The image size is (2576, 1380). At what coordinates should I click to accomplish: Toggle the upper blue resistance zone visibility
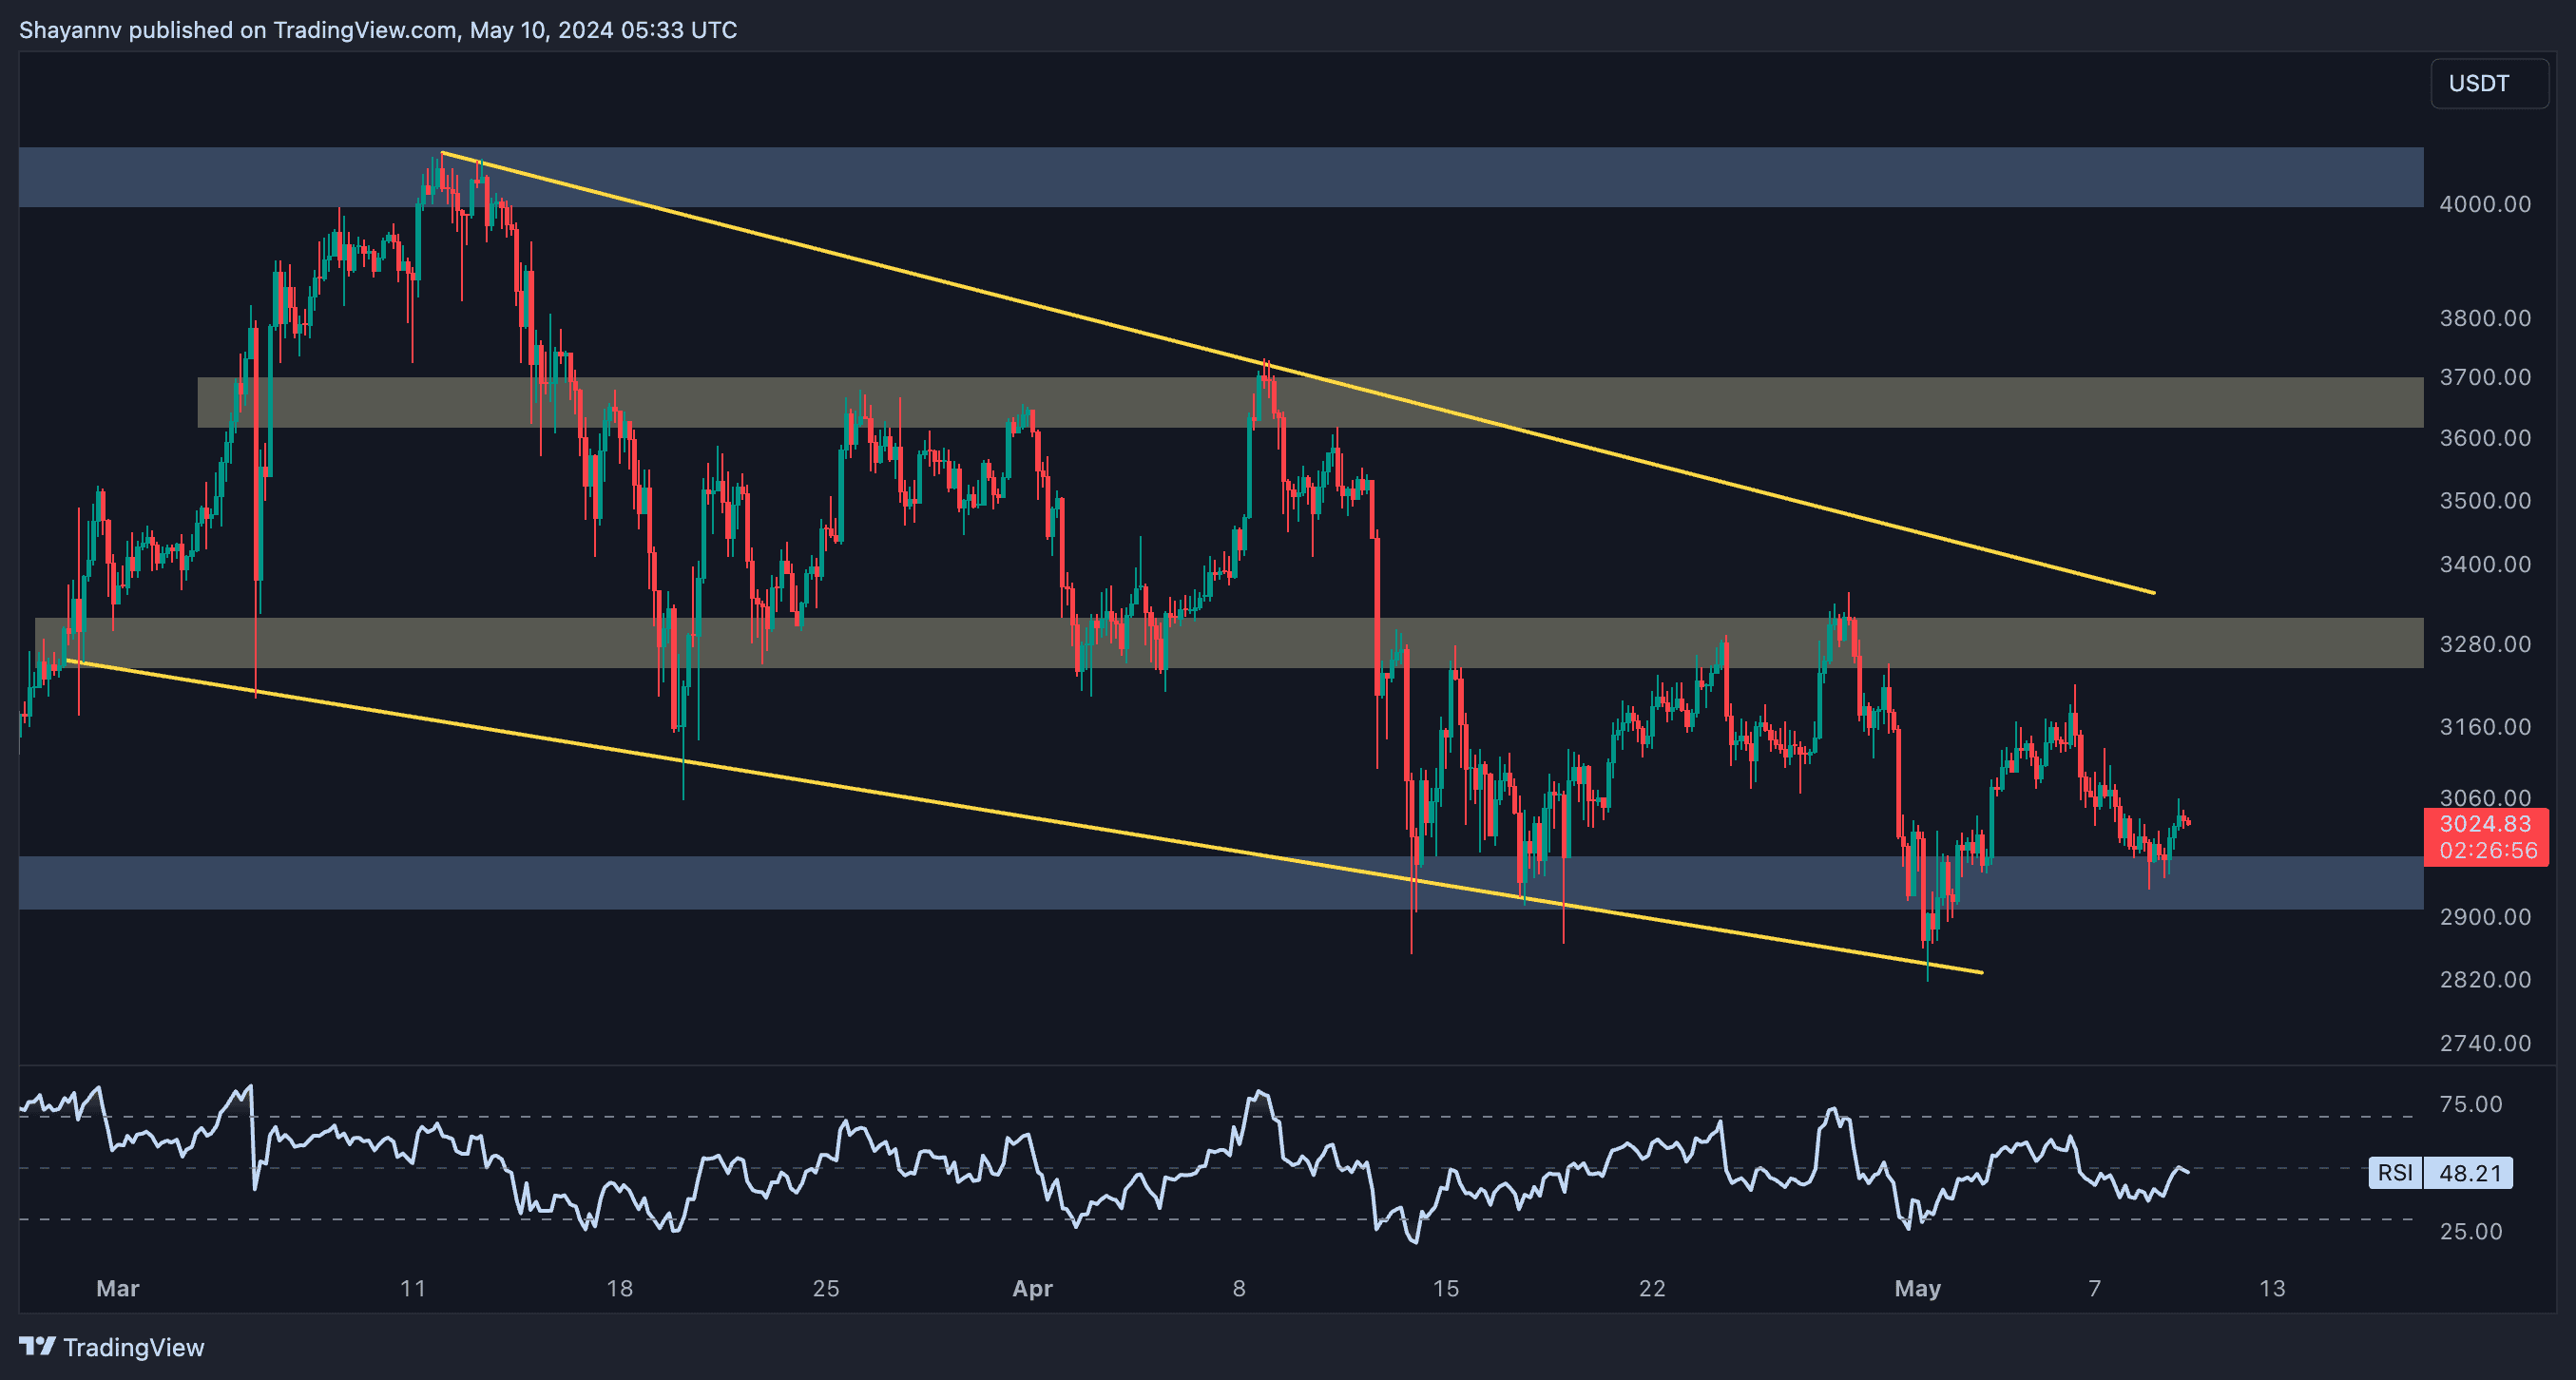coord(1700,178)
